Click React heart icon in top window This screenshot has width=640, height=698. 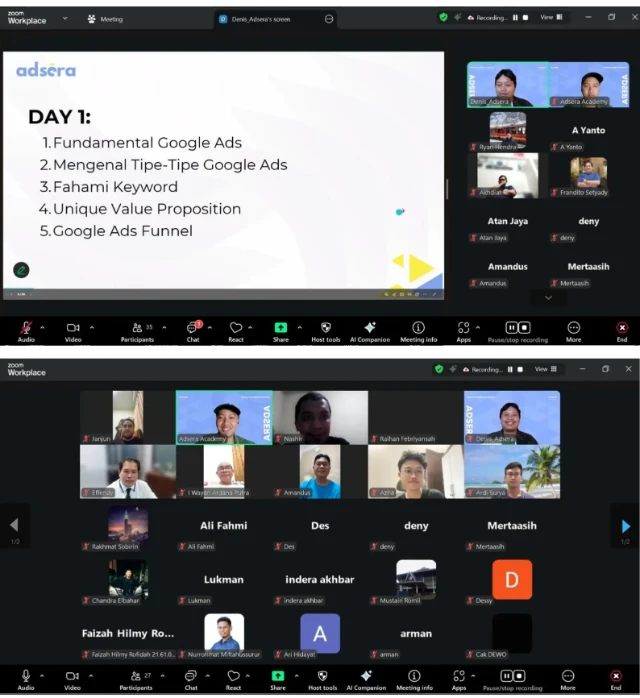(x=236, y=332)
